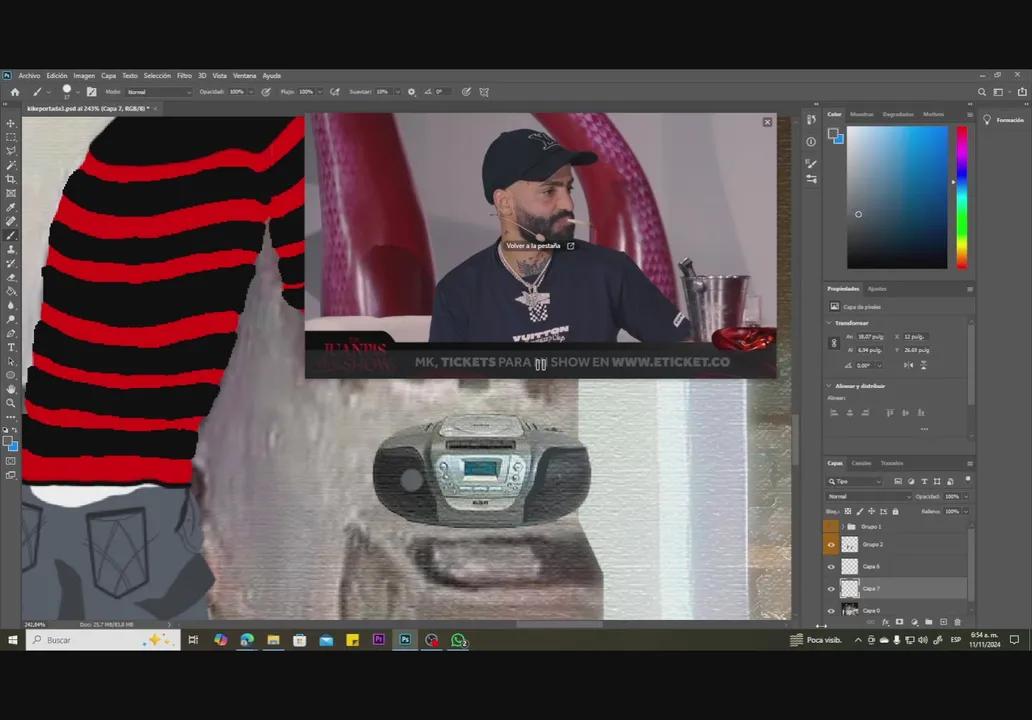The image size is (1032, 720).
Task: Collapse the Transformar section
Action: pos(829,323)
